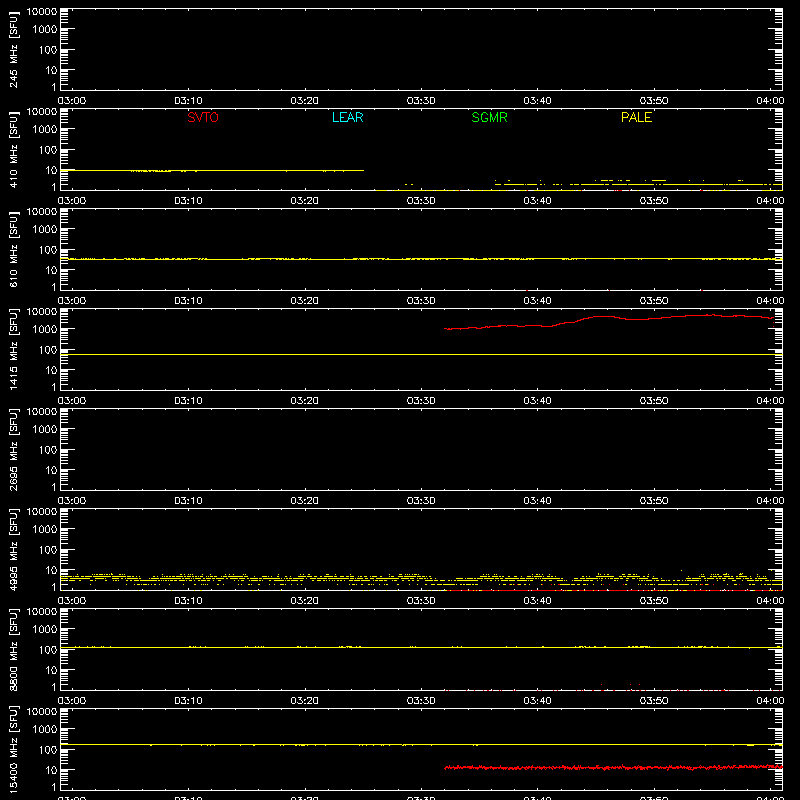Screen dimensions: 800x800
Task: Click the 10000 tick label of 245 MHz panel
Action: click(x=42, y=12)
